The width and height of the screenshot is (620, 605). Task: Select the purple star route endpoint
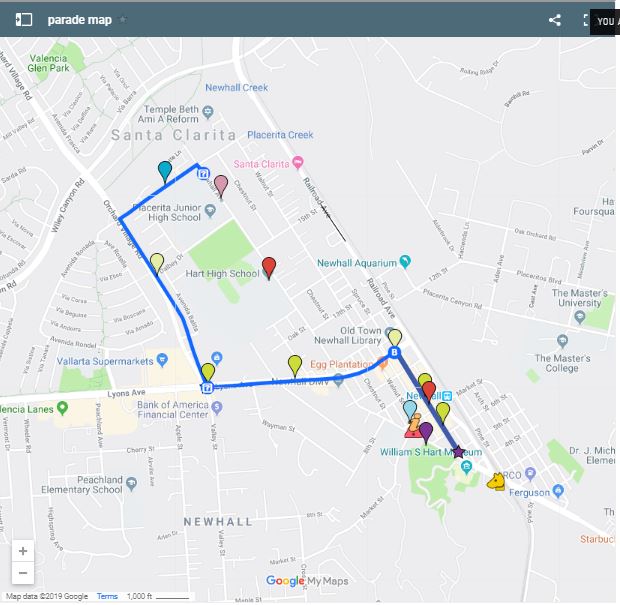[458, 451]
